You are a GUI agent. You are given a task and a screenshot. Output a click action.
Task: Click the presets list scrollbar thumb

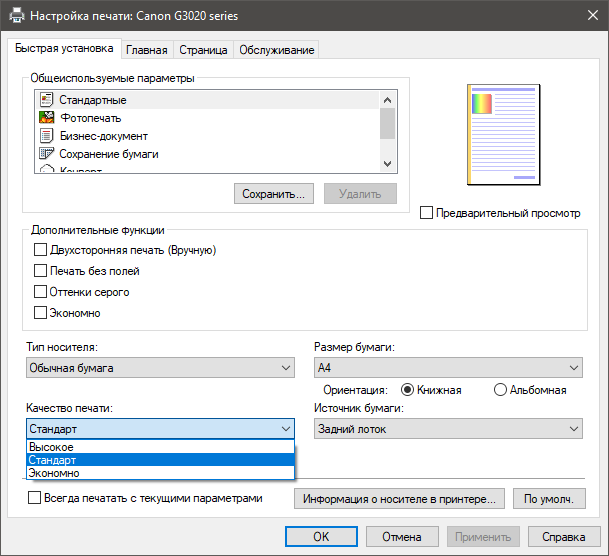[387, 123]
